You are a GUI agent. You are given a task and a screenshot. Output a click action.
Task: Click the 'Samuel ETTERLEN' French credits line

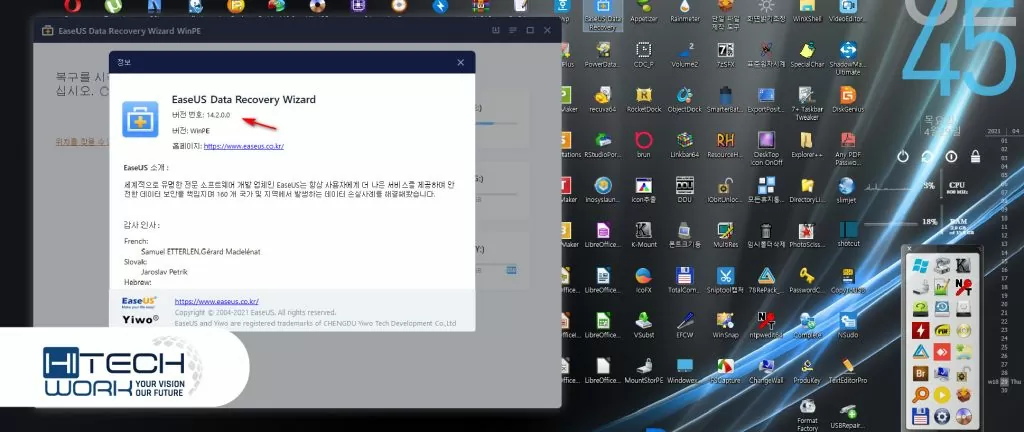point(200,251)
